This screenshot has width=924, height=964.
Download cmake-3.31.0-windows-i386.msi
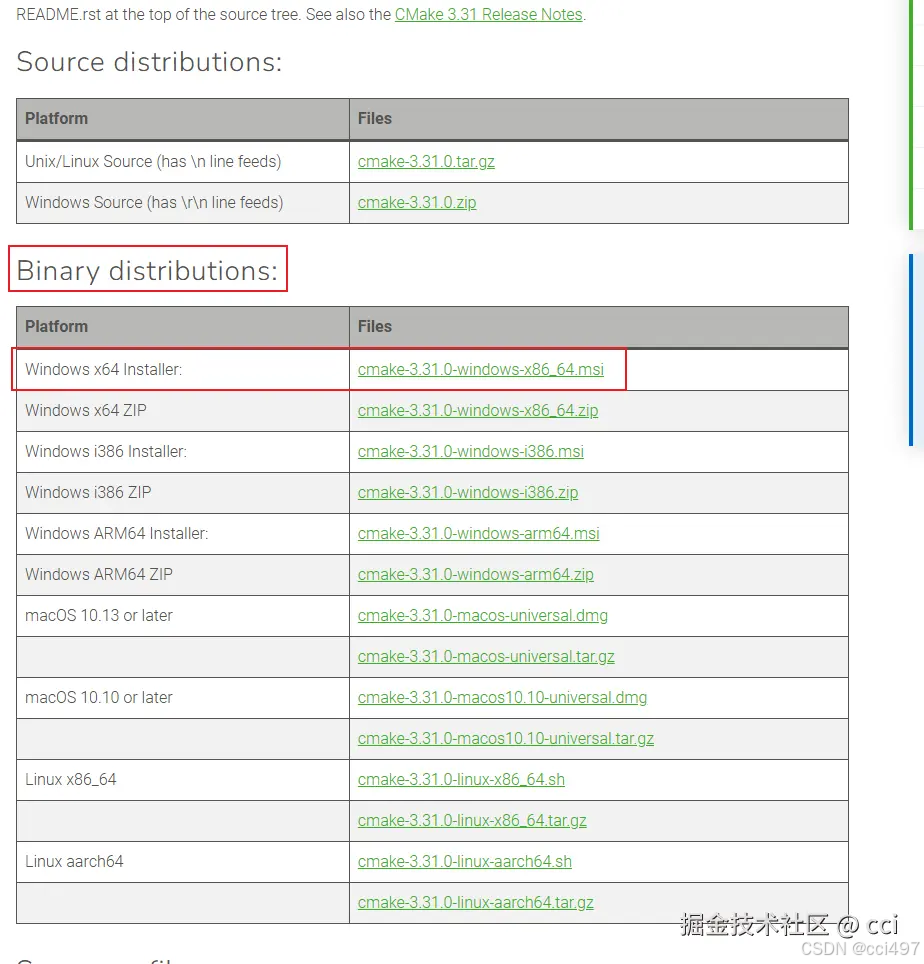[470, 451]
